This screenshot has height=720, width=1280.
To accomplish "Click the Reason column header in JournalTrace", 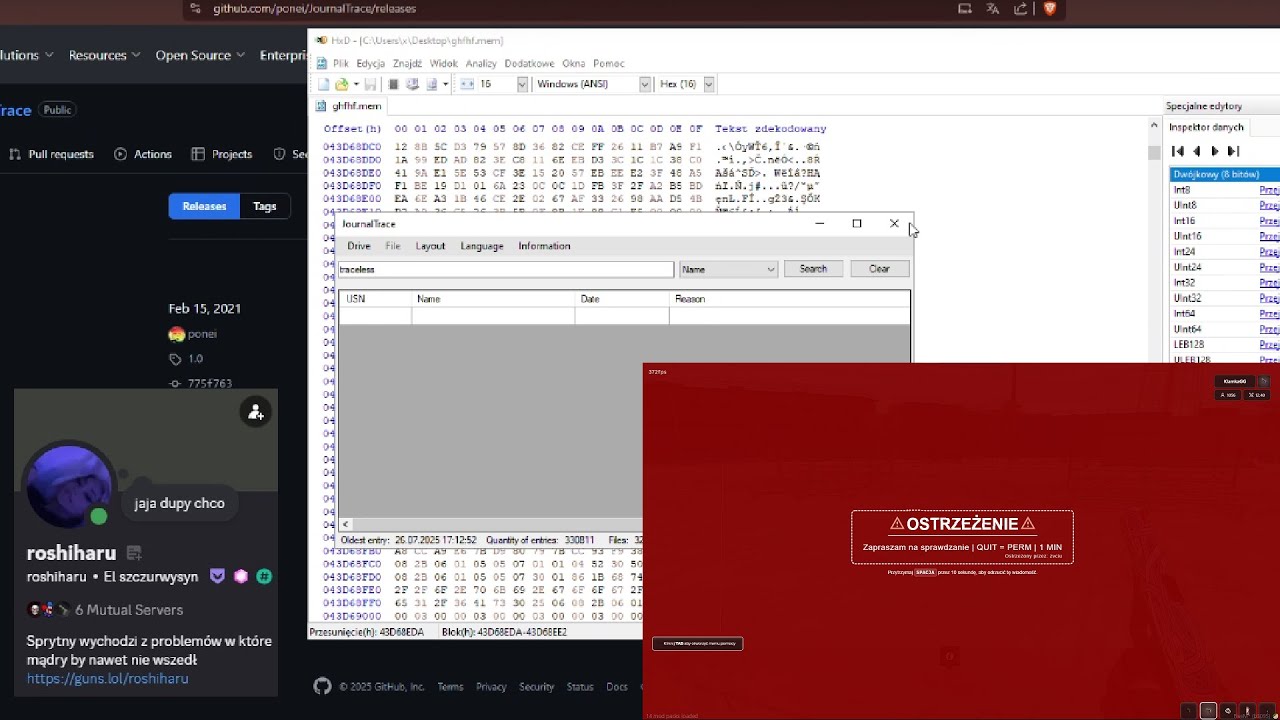I will (x=789, y=299).
